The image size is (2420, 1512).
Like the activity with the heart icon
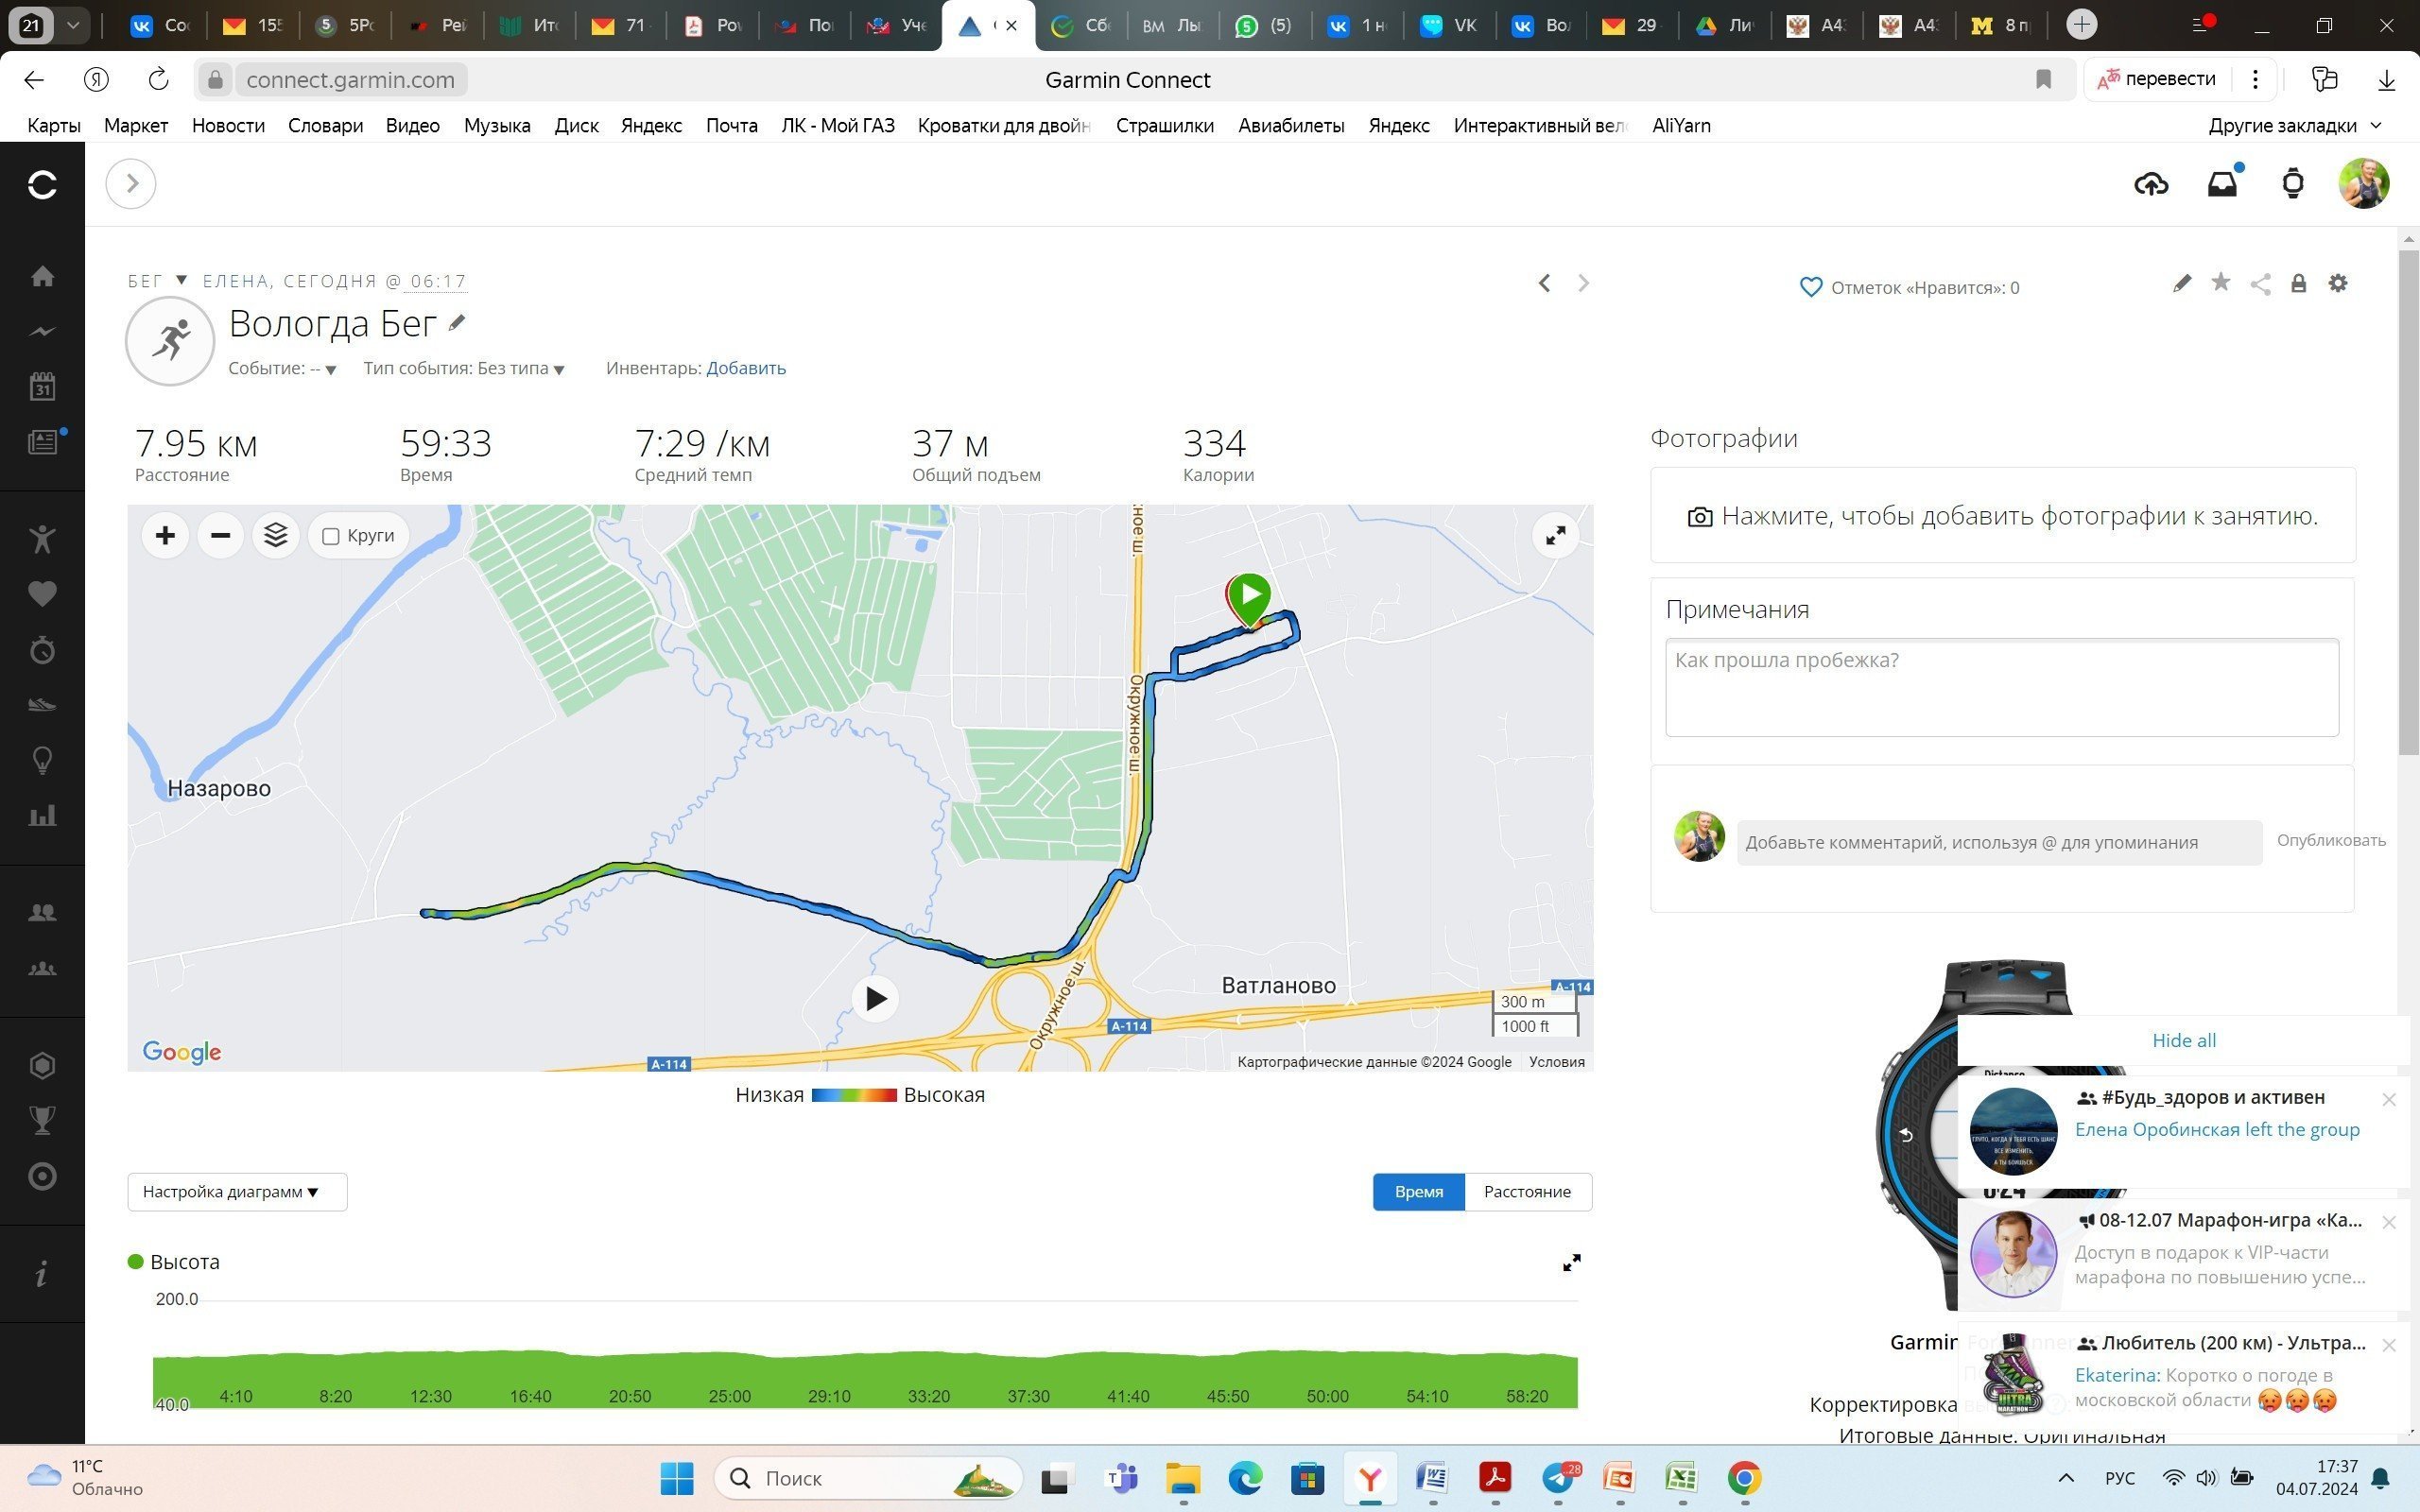tap(1810, 288)
